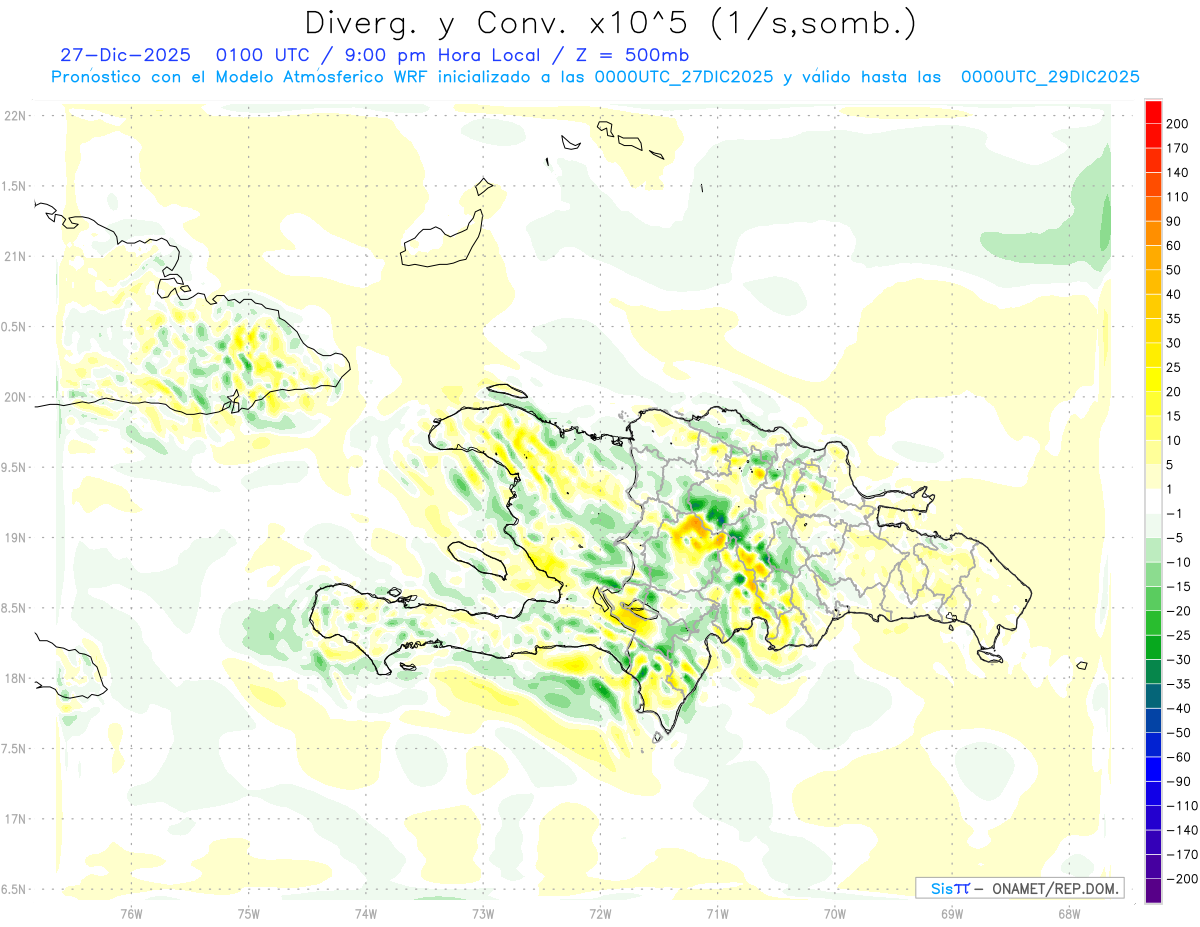This screenshot has width=1200, height=927.
Task: Click the '19N' latitude label
Action: click(15, 538)
